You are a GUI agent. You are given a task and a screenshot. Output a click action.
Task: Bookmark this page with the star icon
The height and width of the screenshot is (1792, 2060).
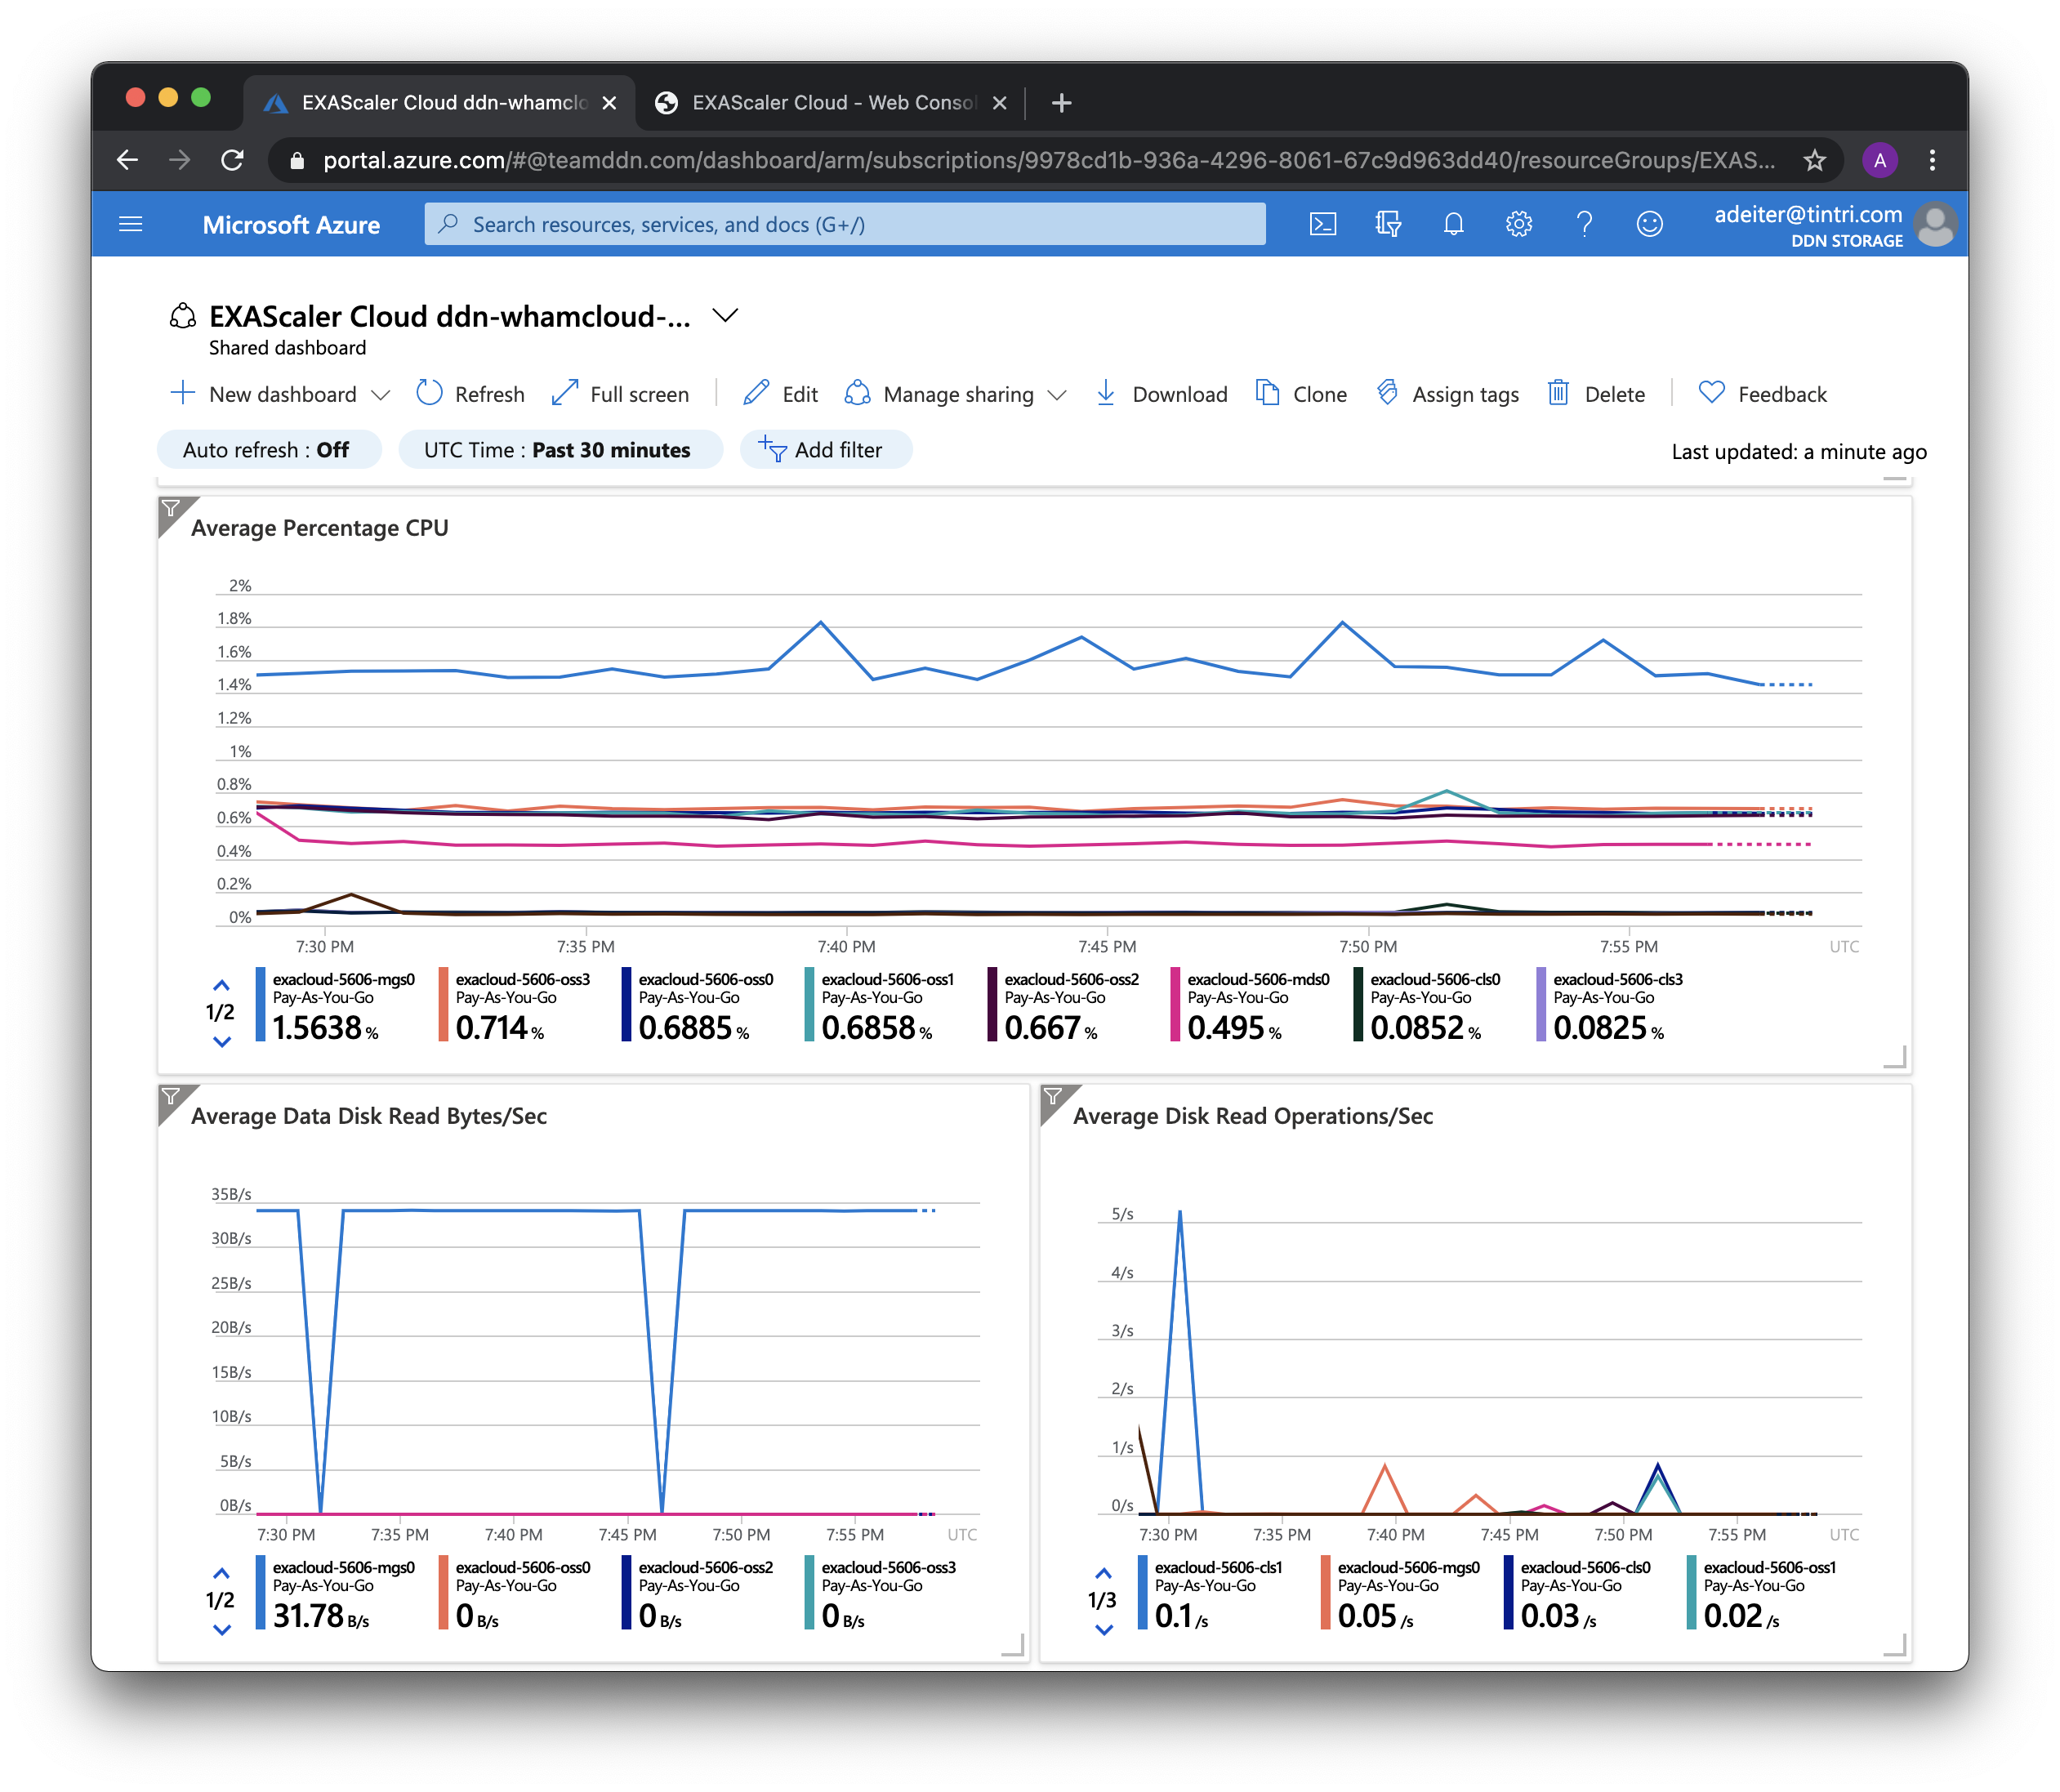tap(1814, 160)
